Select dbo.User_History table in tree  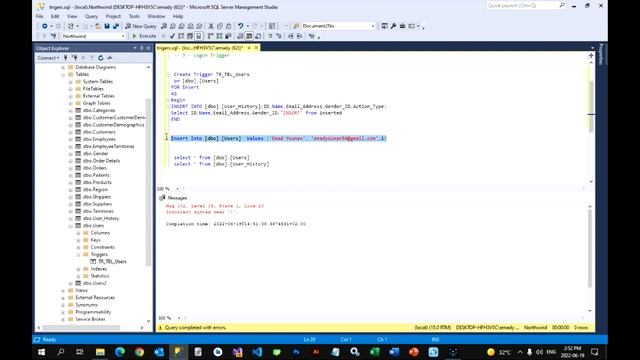100,218
